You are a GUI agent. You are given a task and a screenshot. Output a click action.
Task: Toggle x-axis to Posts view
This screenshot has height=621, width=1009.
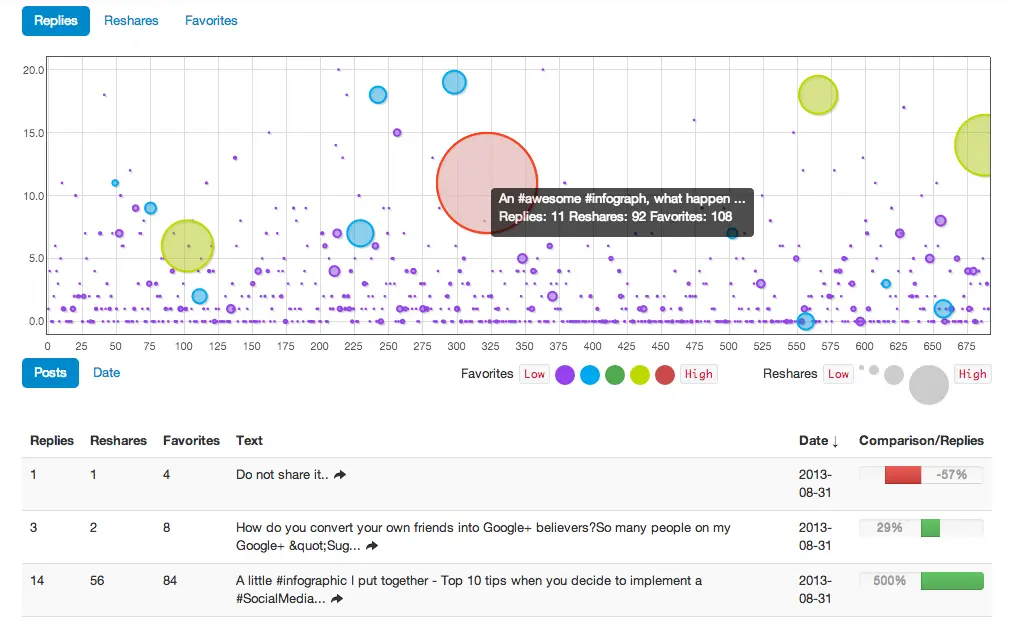click(x=50, y=373)
